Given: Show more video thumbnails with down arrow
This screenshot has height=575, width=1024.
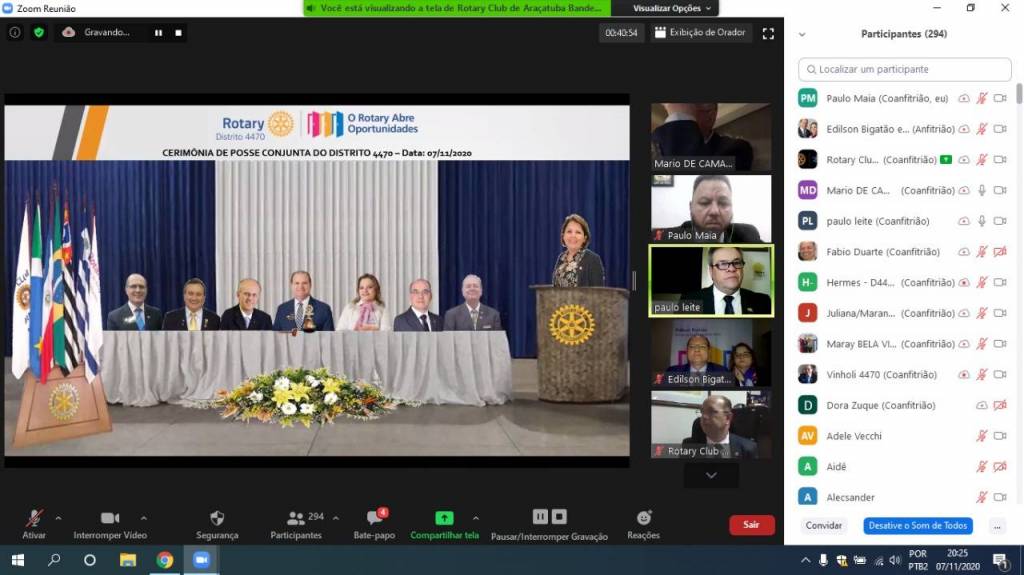Looking at the screenshot, I should (x=711, y=476).
